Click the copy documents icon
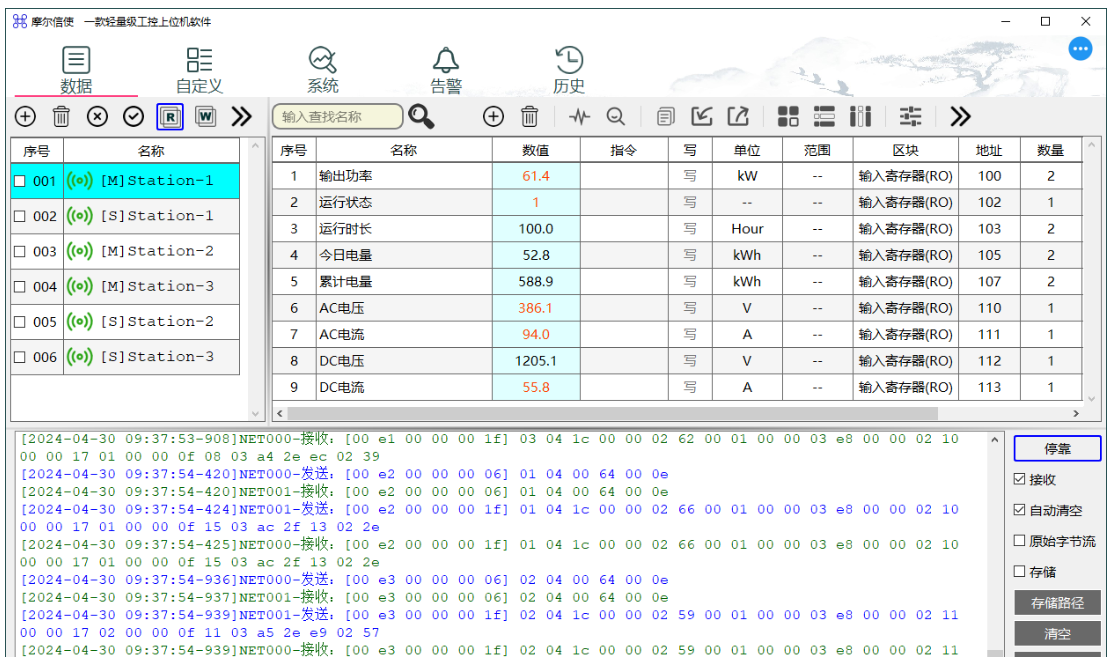Viewport: 1110px width, 657px height. 665,116
